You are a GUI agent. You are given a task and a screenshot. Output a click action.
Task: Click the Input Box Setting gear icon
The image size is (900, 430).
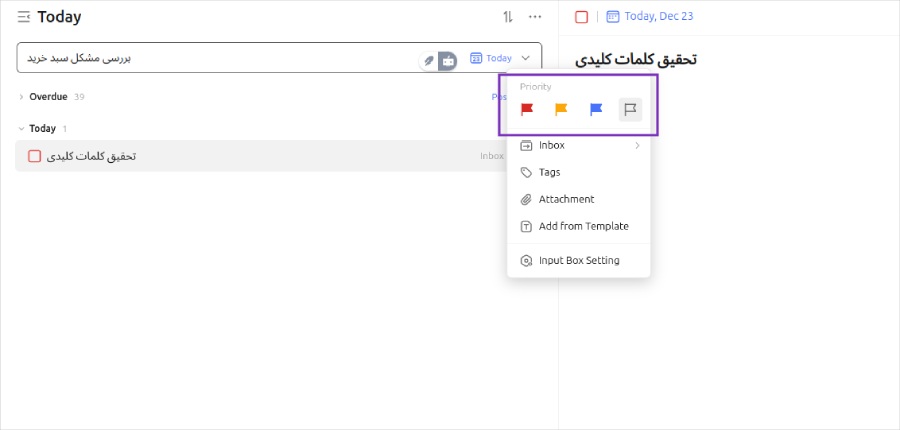(x=526, y=261)
